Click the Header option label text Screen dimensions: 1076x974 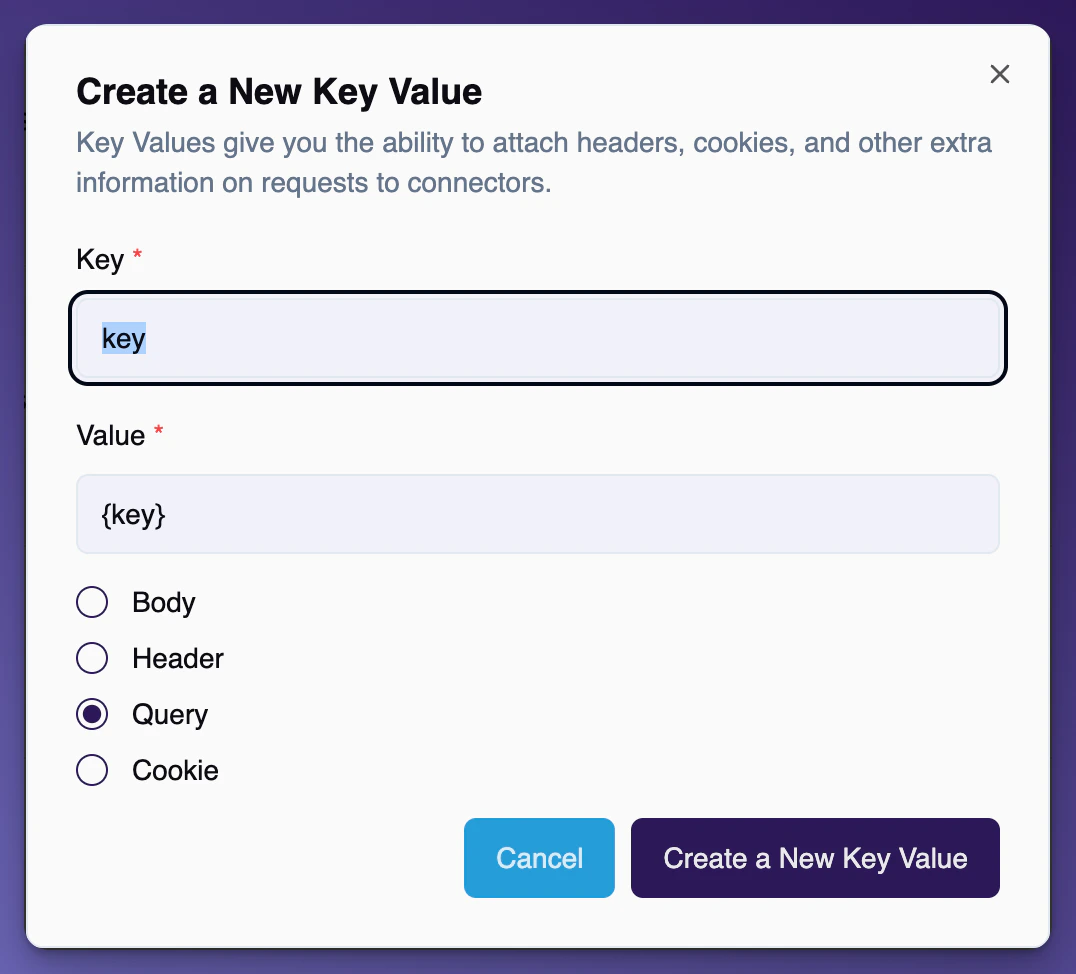coord(178,658)
